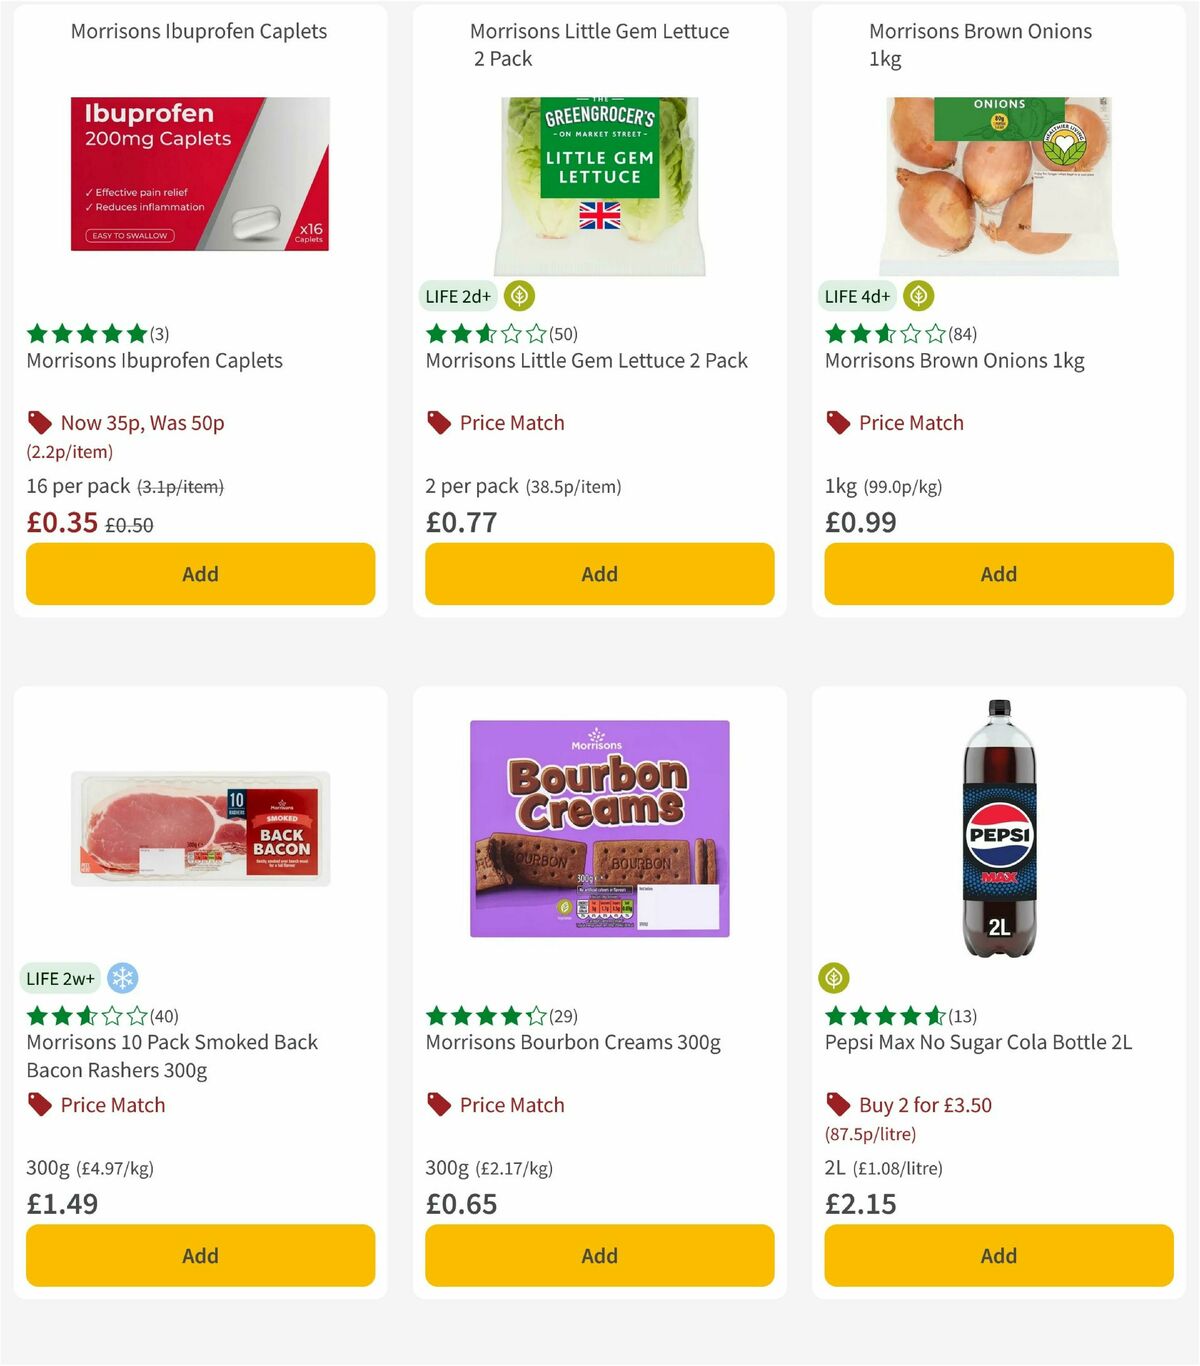Screen dimensions: 1200x1366
Task: Click the LIFE 2w+ badge on Smoked Back Bacon
Action: tap(60, 978)
